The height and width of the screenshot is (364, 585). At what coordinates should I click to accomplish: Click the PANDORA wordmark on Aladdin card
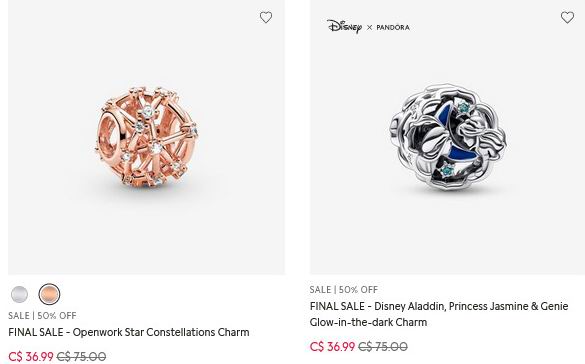pos(393,27)
